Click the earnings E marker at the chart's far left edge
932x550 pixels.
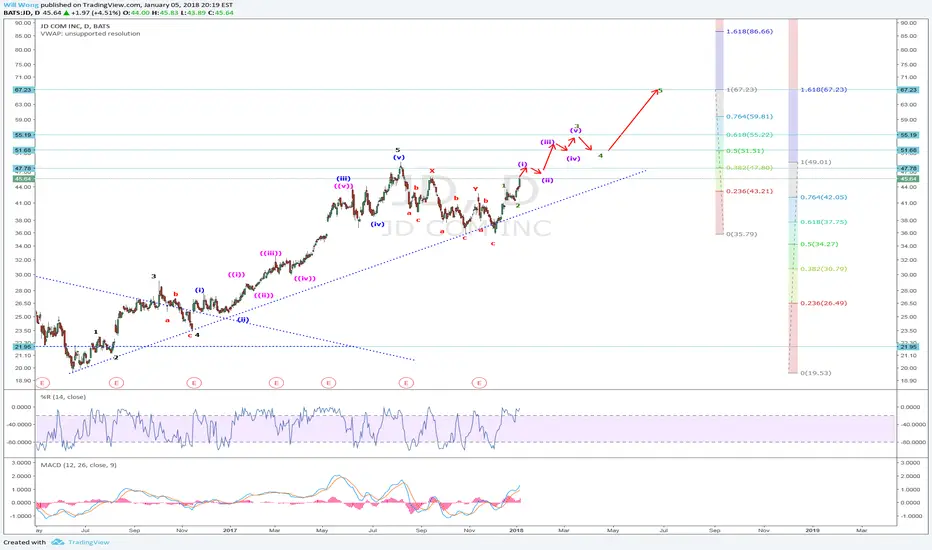pyautogui.click(x=41, y=383)
